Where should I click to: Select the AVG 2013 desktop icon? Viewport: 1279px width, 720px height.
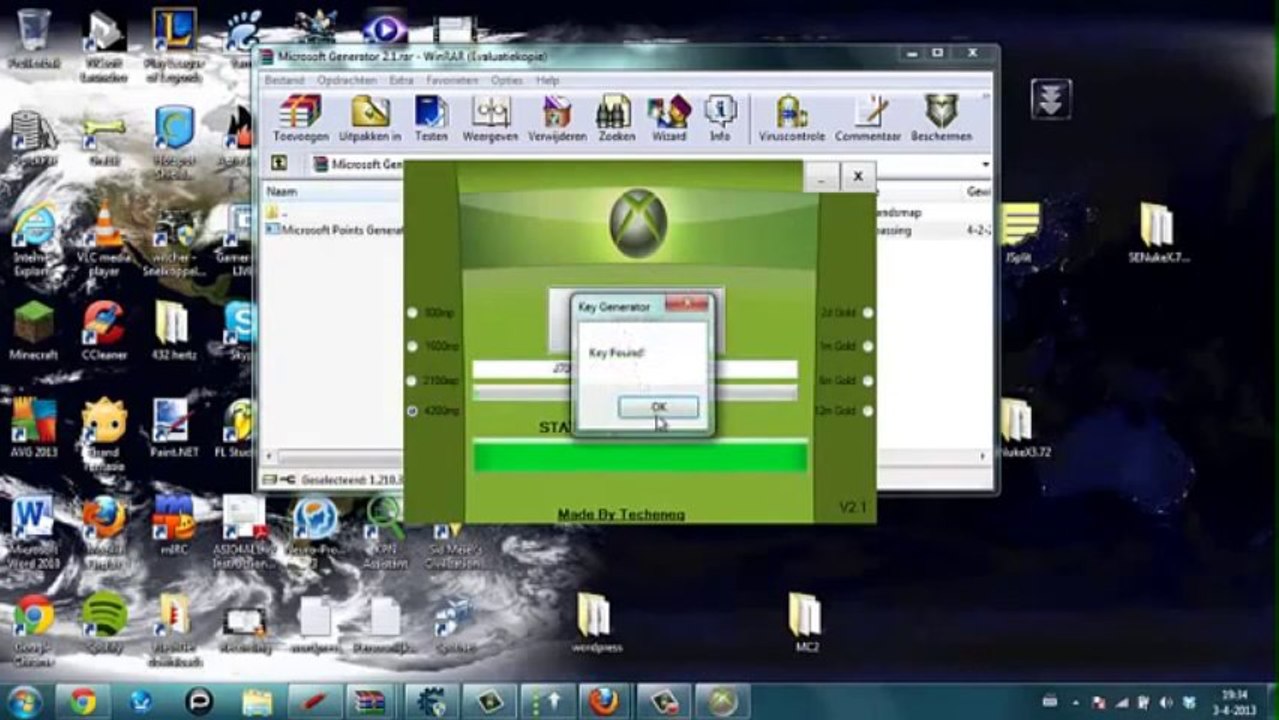[x=34, y=427]
